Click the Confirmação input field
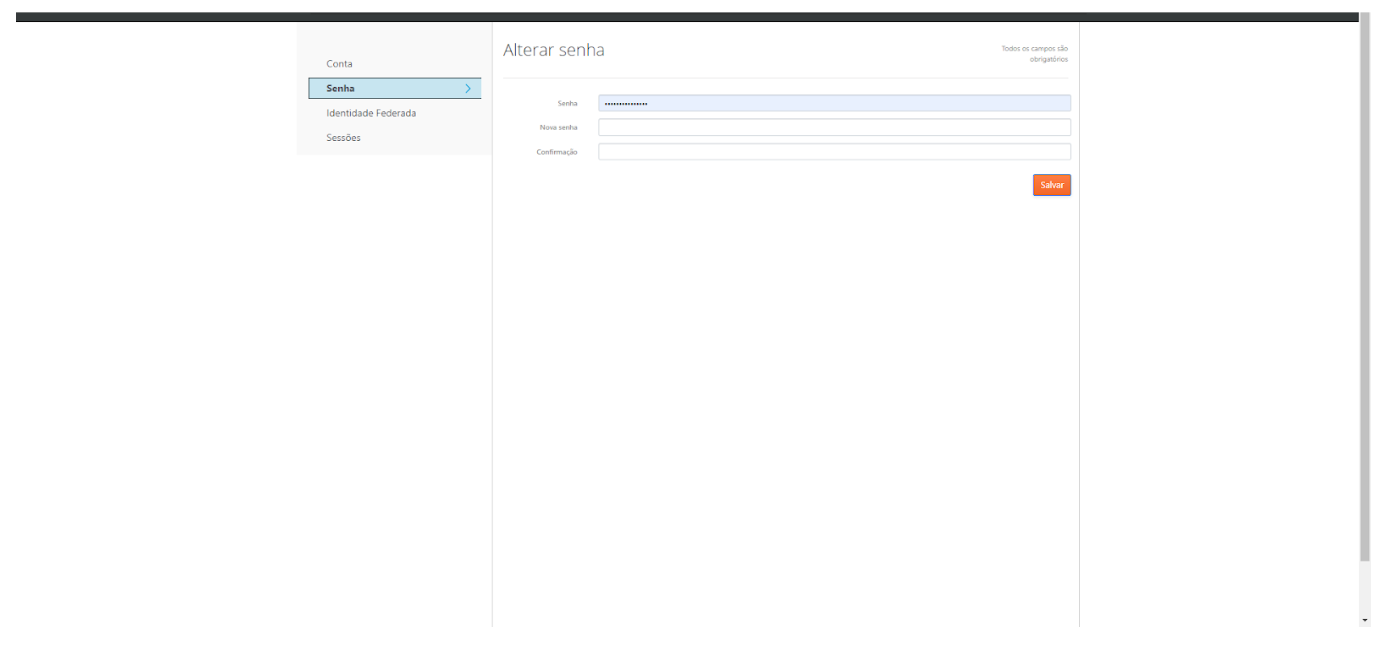The height and width of the screenshot is (659, 1380). [x=834, y=152]
